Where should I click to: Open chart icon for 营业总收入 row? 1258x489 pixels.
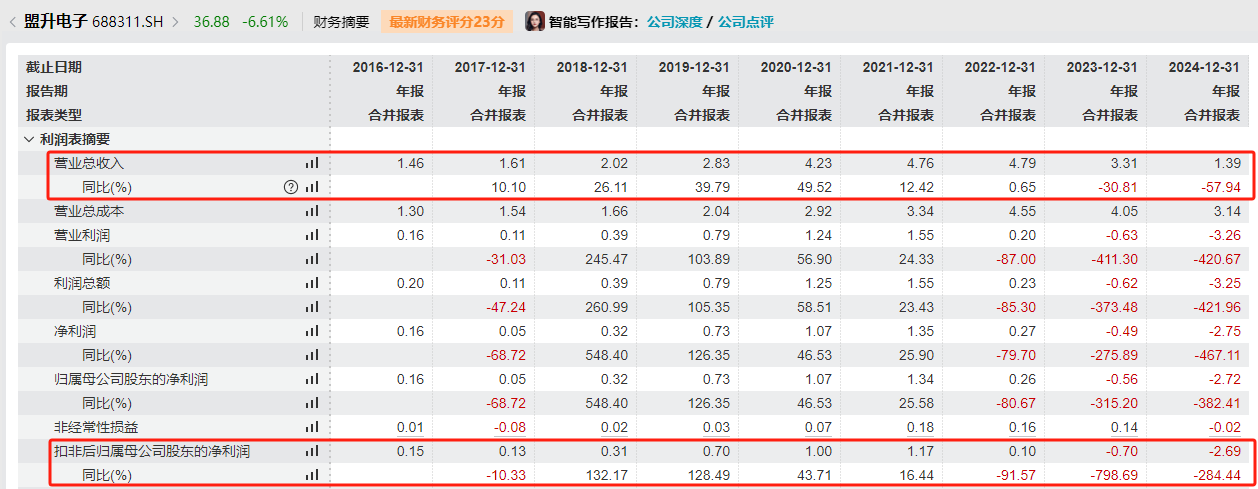coord(312,163)
